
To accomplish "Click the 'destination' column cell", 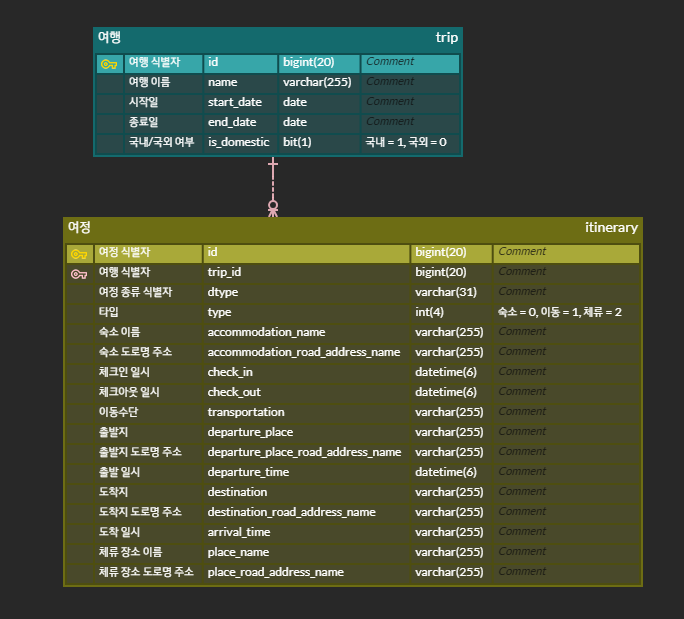I will point(307,493).
